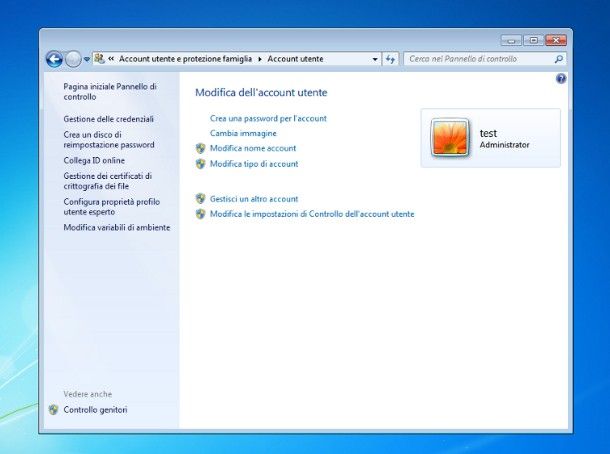
Task: Maximize the Control Panel window
Action: pos(533,40)
